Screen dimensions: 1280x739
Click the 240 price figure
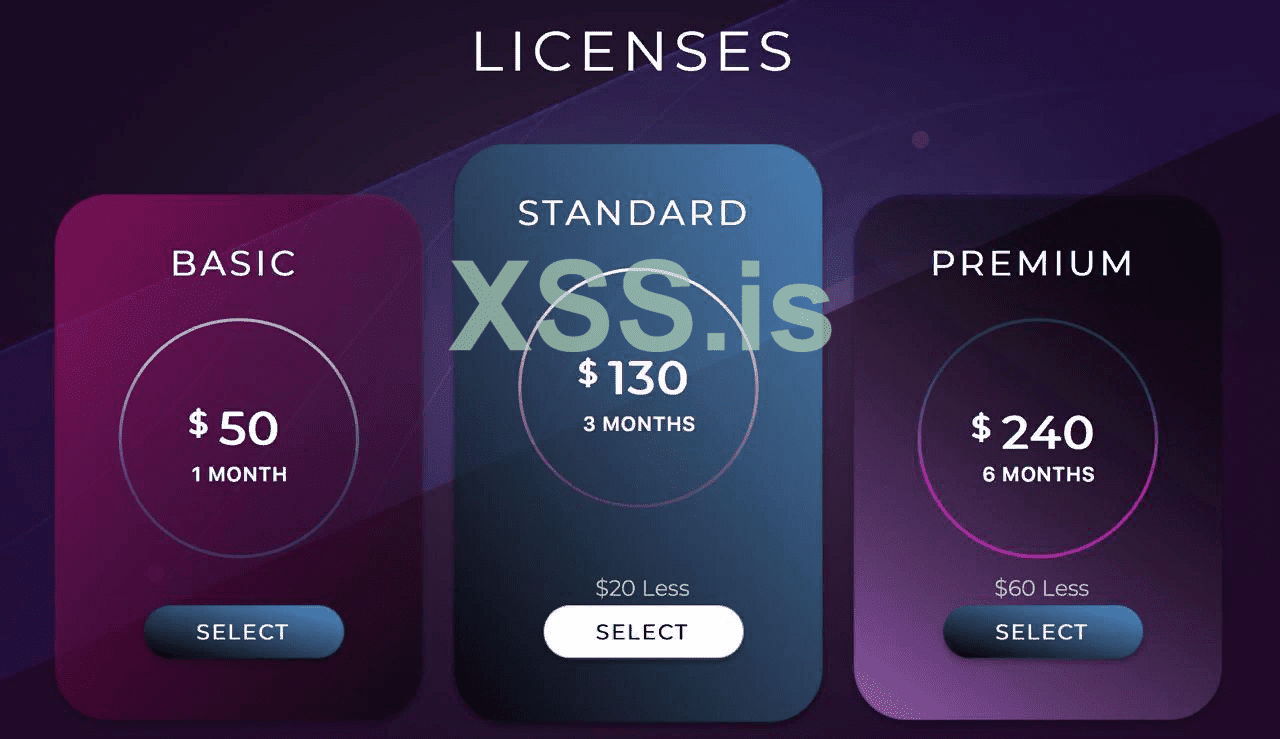coord(1047,433)
